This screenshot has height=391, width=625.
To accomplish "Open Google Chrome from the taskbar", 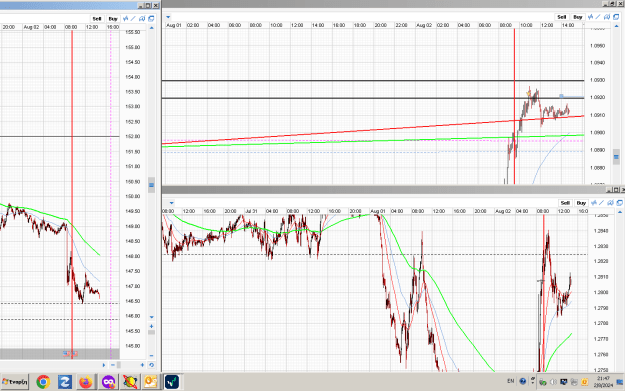I will click(43, 382).
